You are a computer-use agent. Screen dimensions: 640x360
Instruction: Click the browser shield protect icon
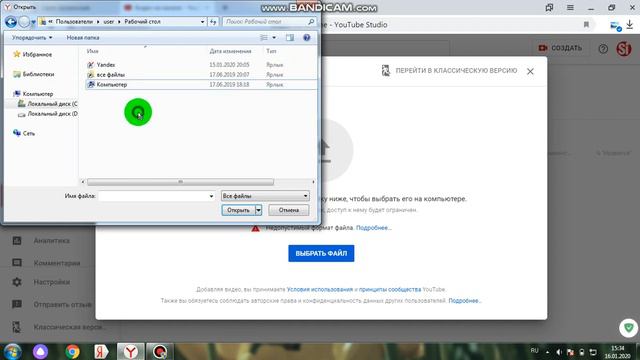(x=629, y=328)
